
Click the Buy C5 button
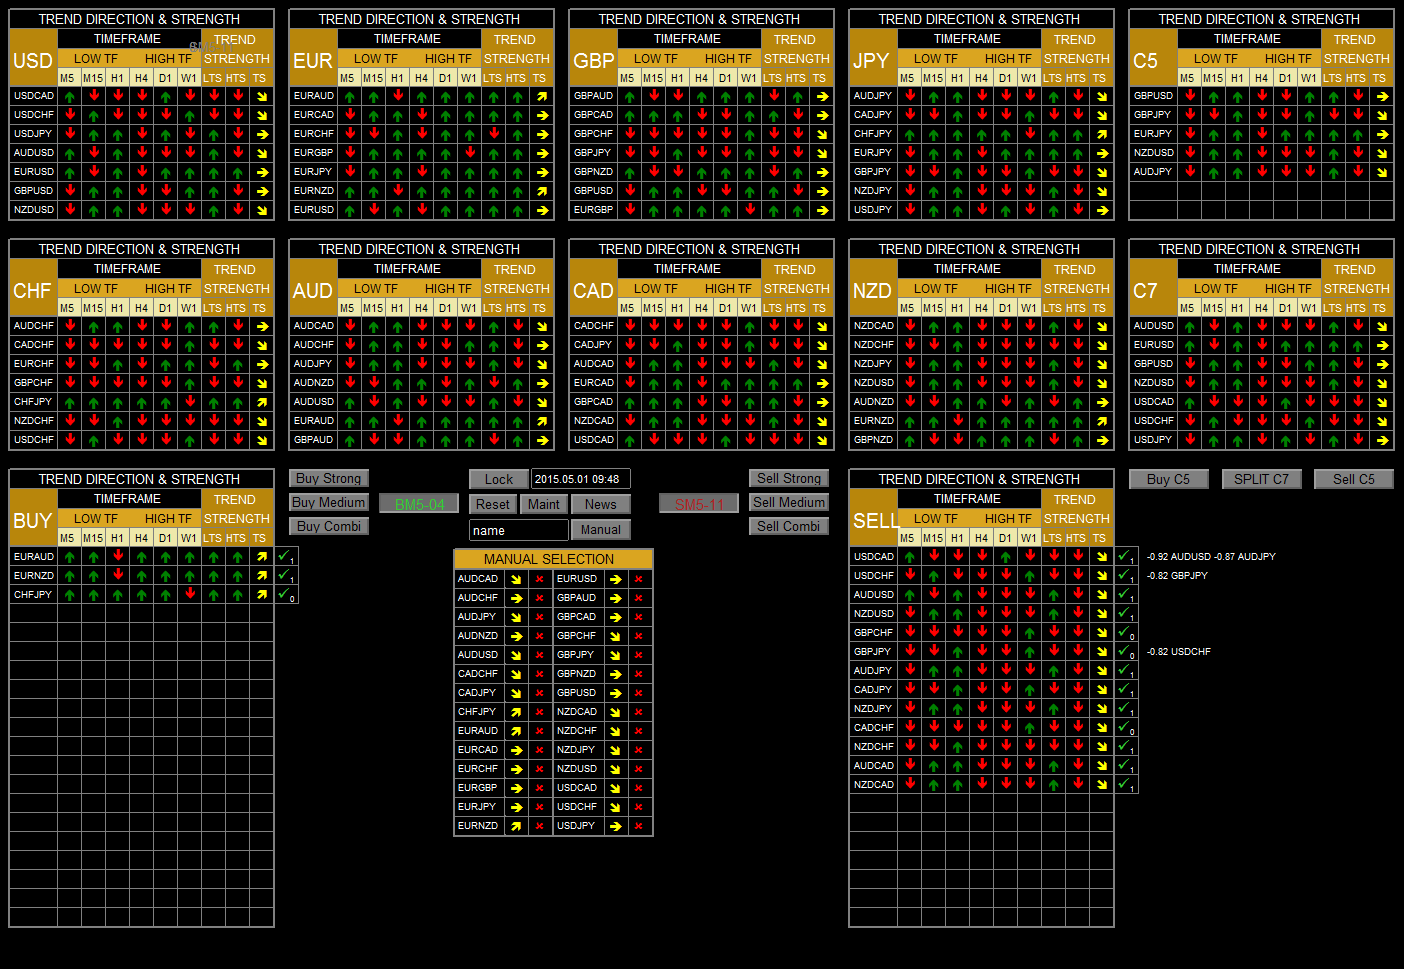[1168, 480]
